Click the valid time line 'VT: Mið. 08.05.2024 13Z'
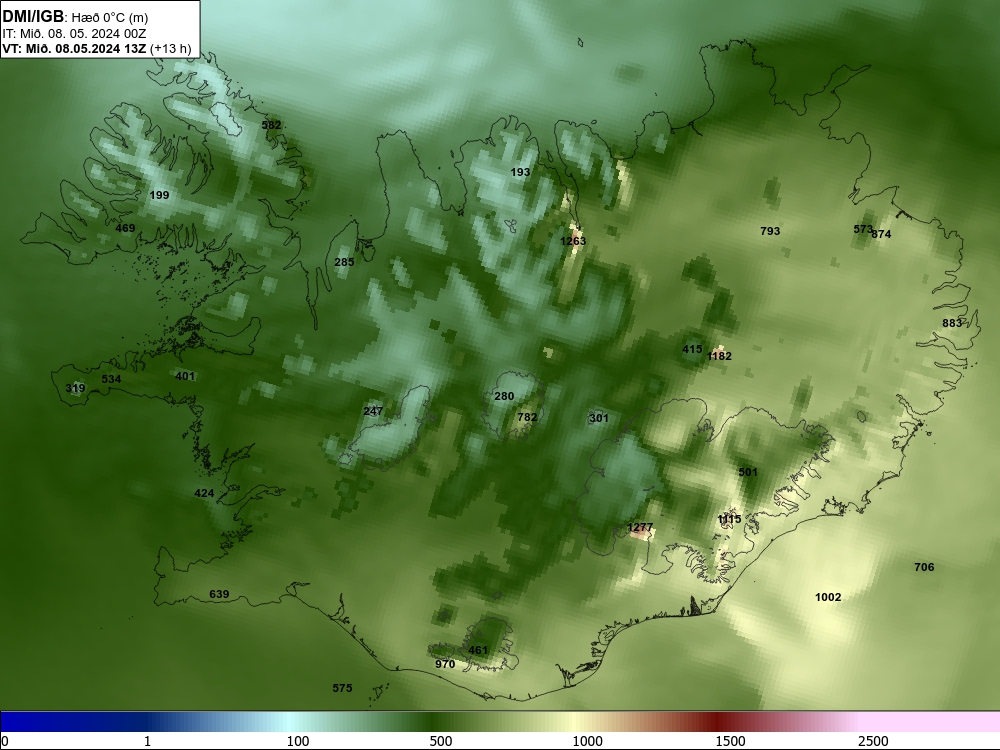The width and height of the screenshot is (1000, 750). click(74, 48)
